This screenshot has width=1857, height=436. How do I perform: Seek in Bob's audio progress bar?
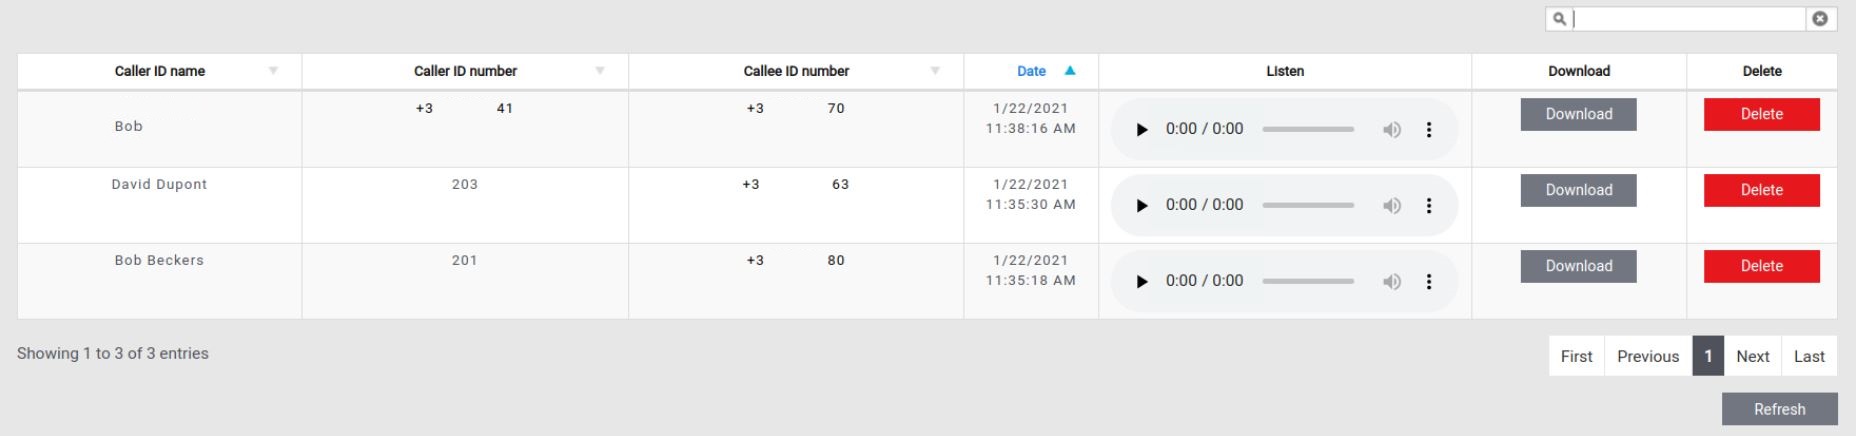(x=1308, y=130)
